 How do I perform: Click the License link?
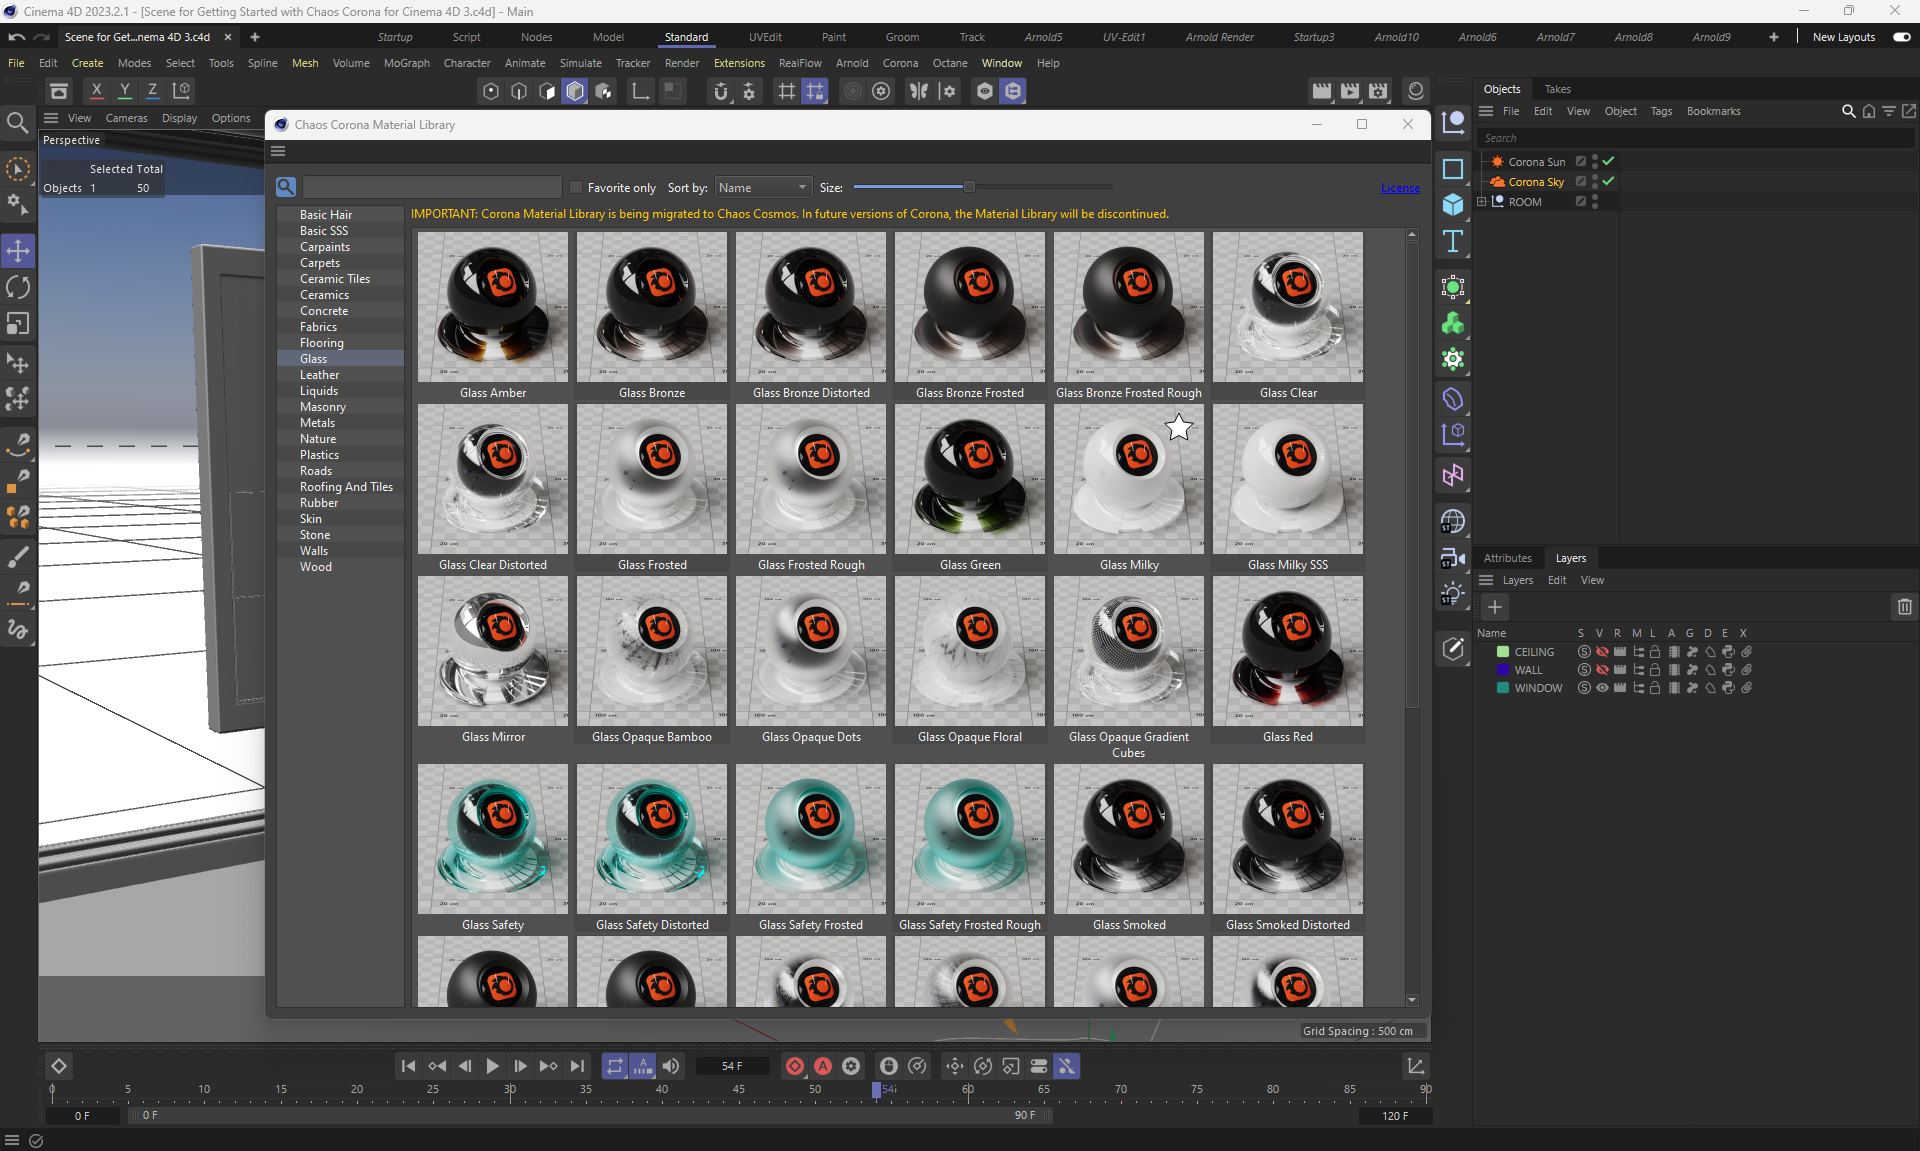coord(1399,188)
